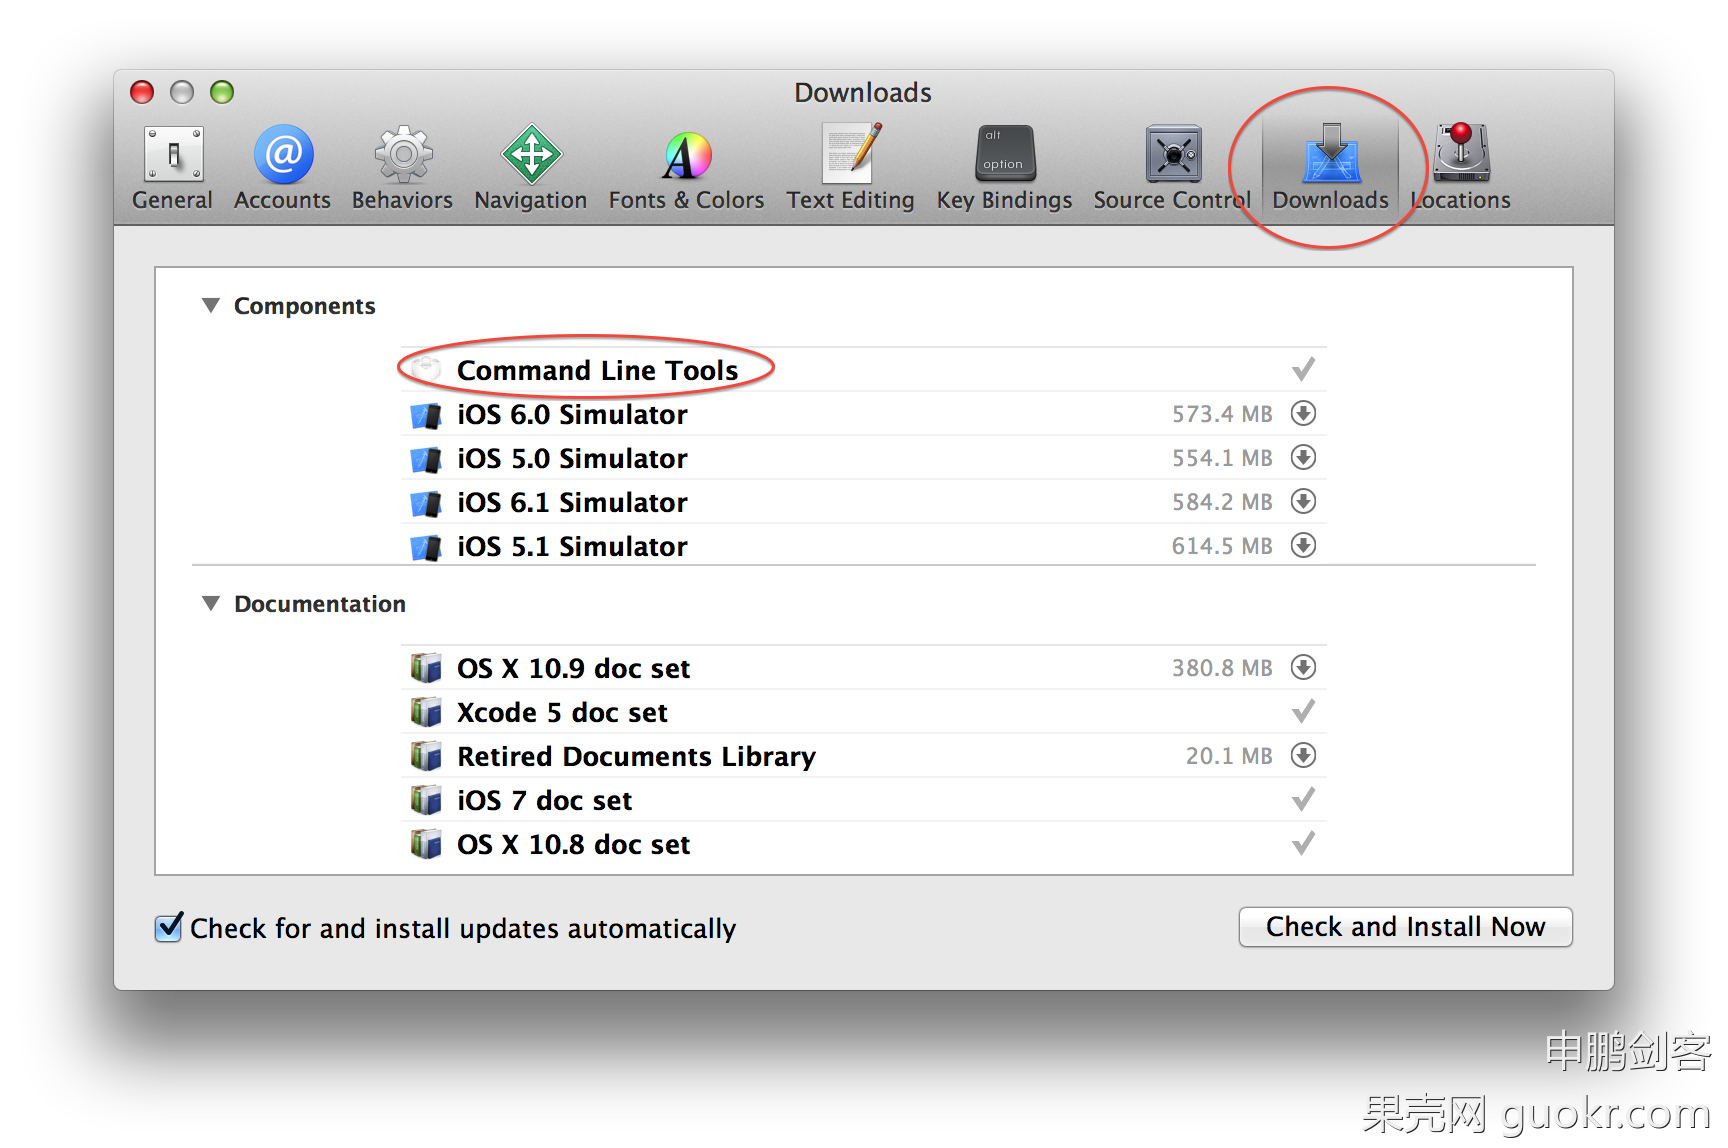Open the General preferences pane icon

pos(173,155)
